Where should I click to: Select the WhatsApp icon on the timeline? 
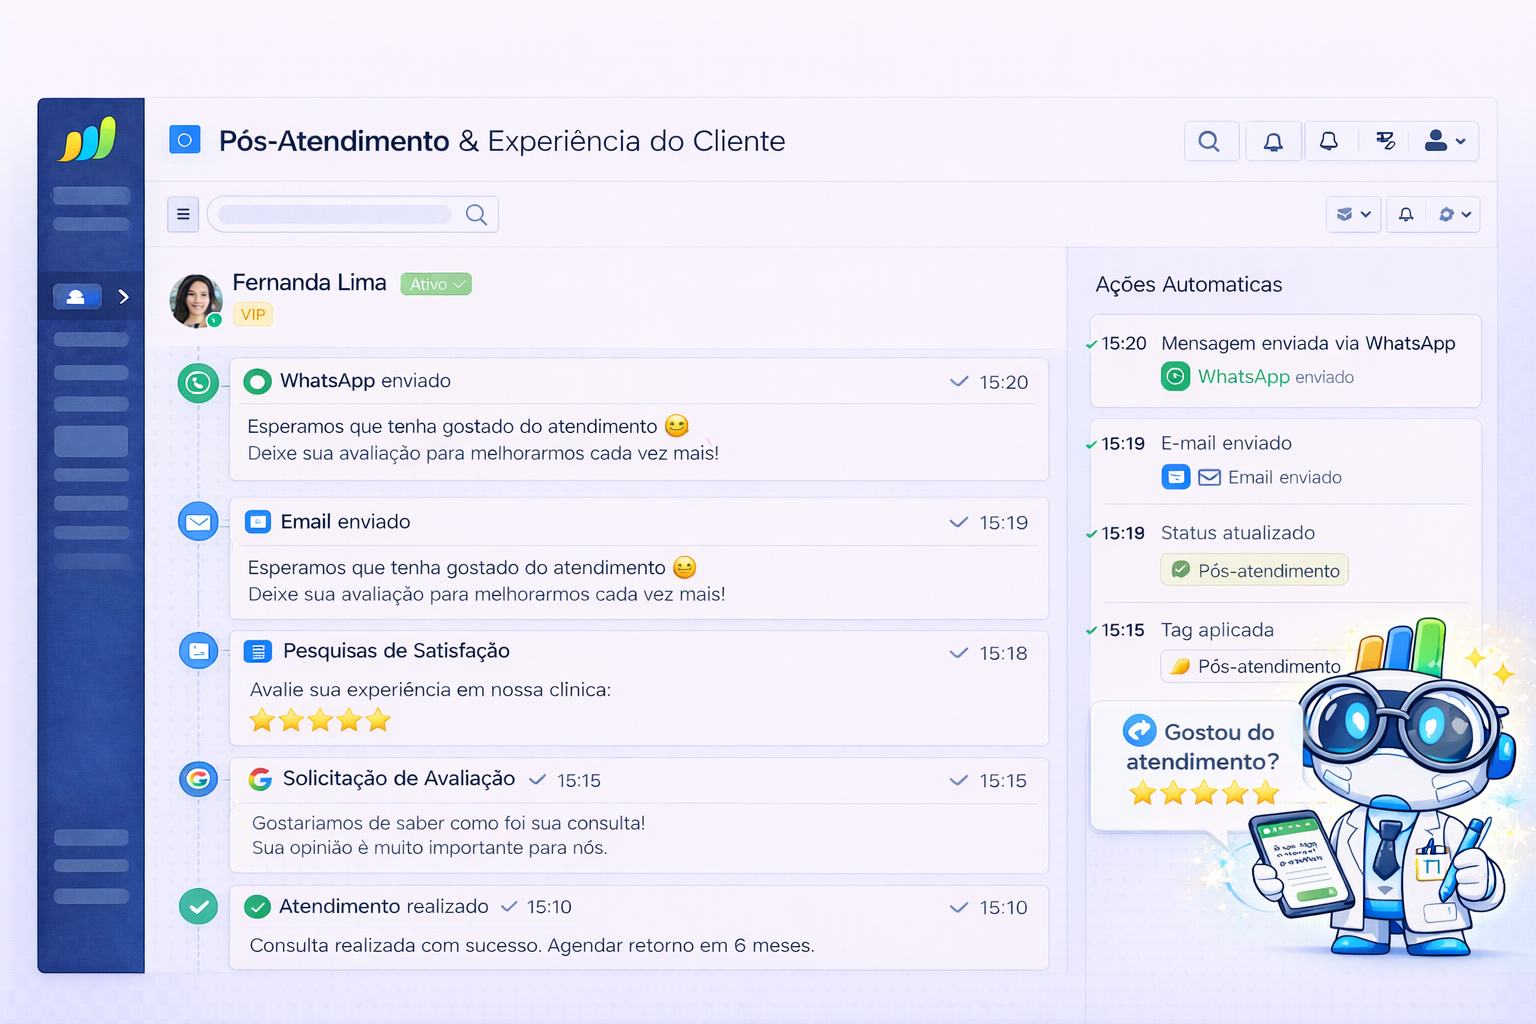pyautogui.click(x=198, y=382)
